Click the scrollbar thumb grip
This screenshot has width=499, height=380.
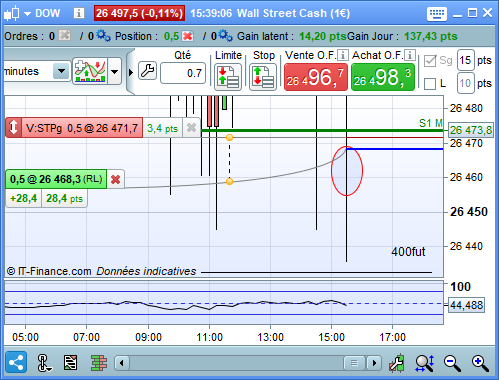[354, 363]
